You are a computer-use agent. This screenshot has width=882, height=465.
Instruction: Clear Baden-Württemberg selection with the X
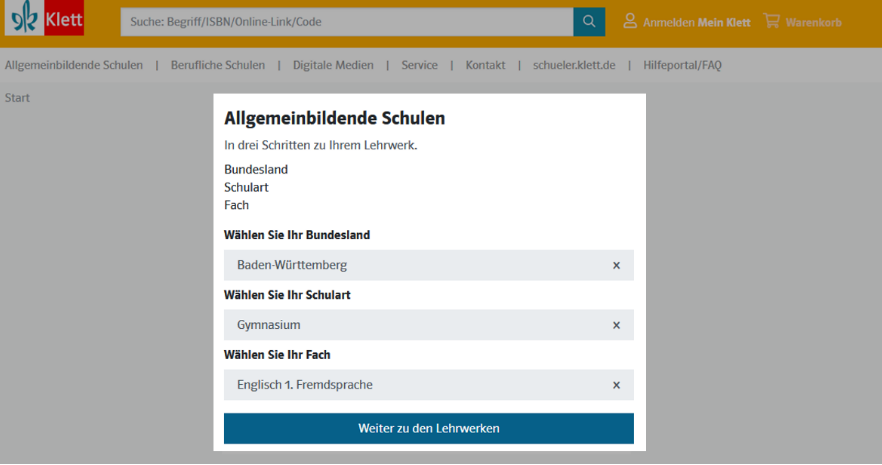pos(616,265)
